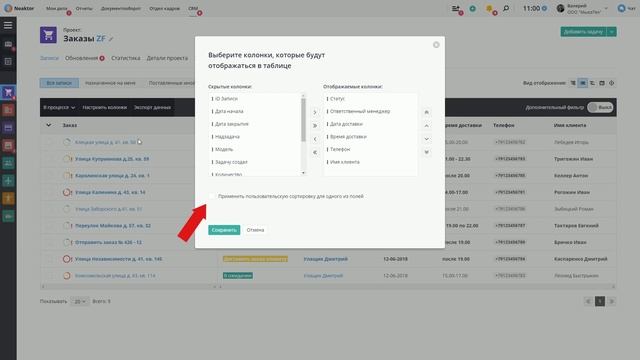Open the search magnifier icon

click(506, 8)
